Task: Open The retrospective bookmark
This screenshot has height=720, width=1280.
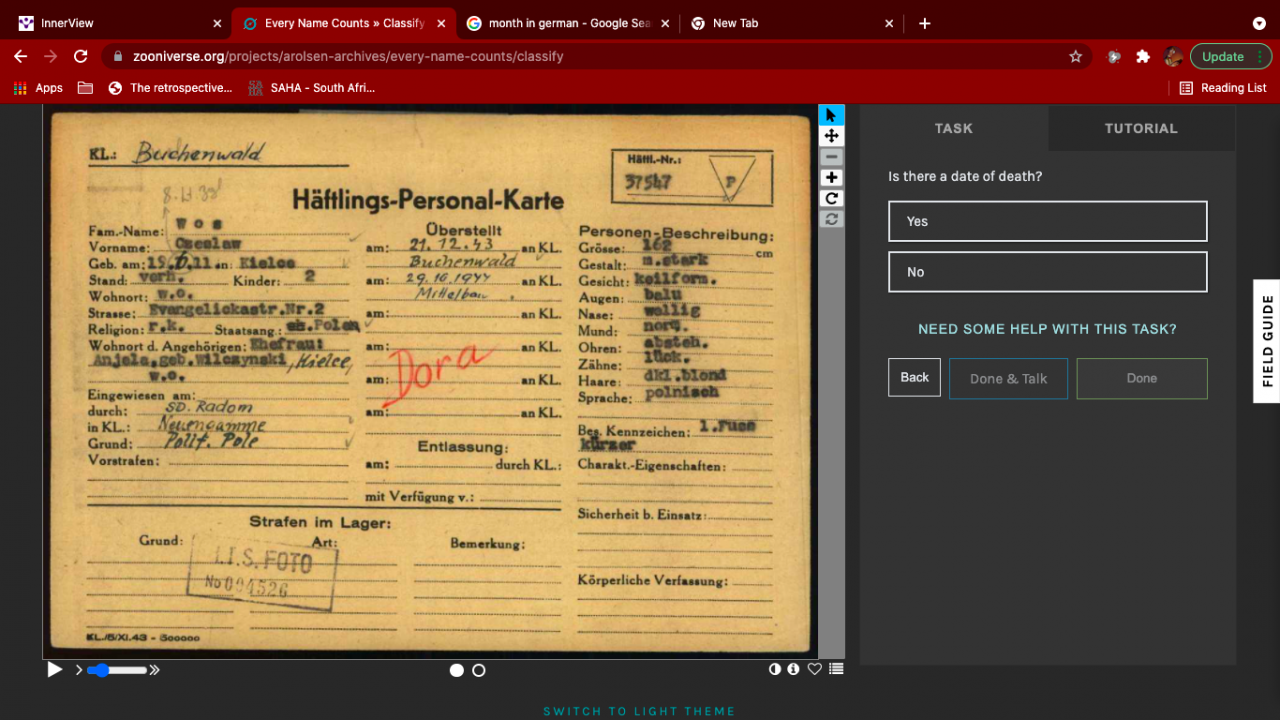Action: click(x=170, y=88)
